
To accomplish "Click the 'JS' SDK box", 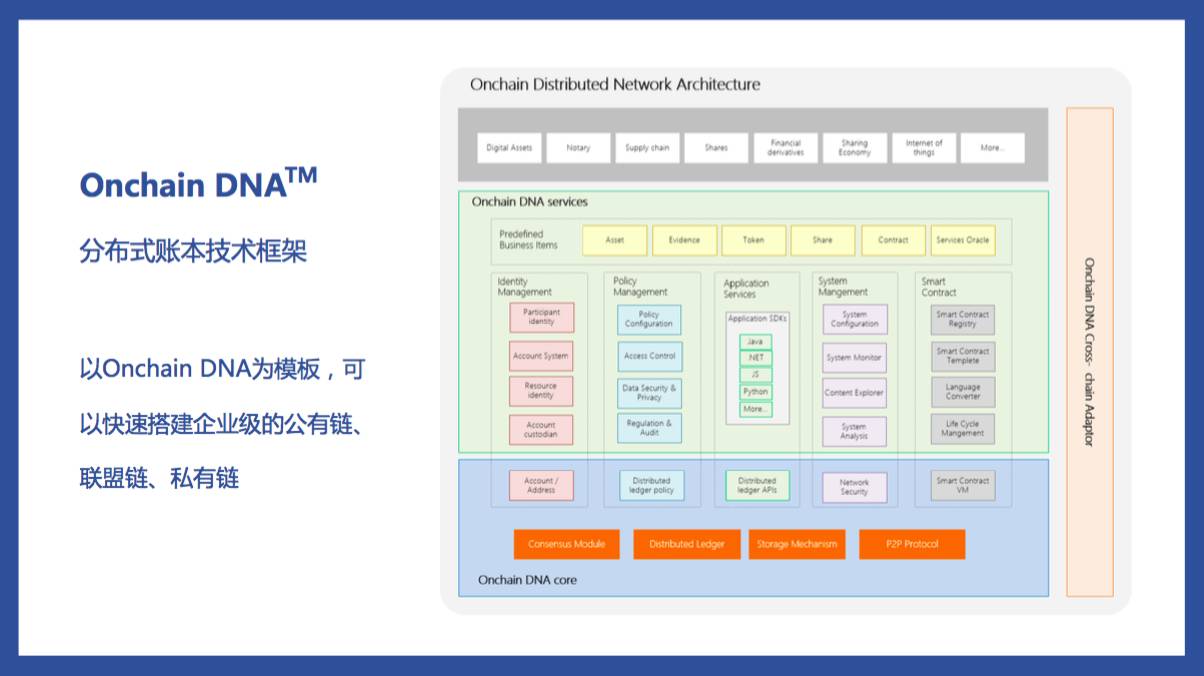I will click(756, 375).
